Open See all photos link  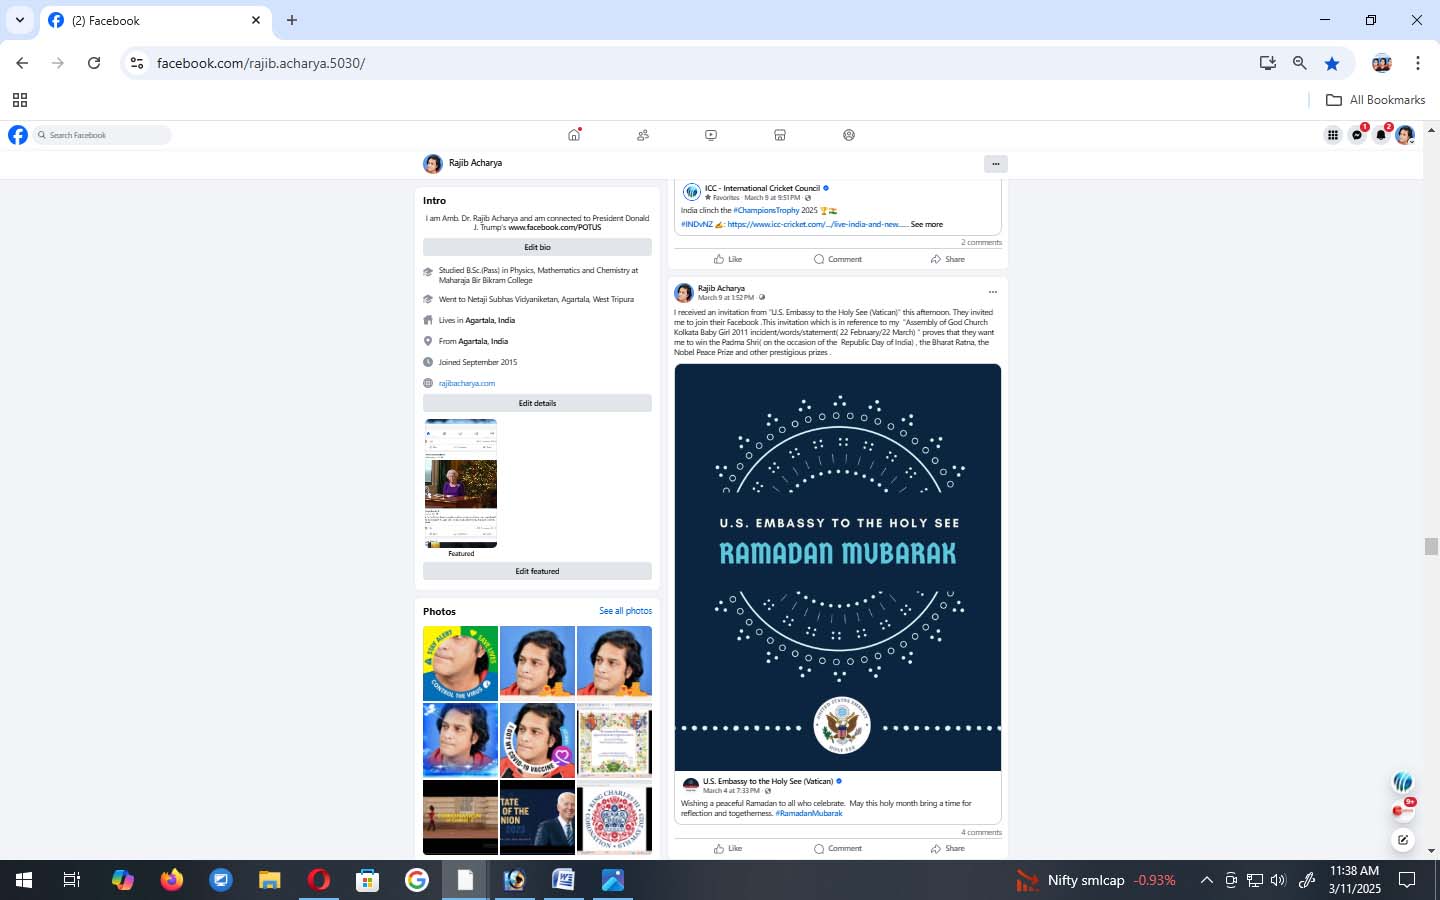(625, 611)
